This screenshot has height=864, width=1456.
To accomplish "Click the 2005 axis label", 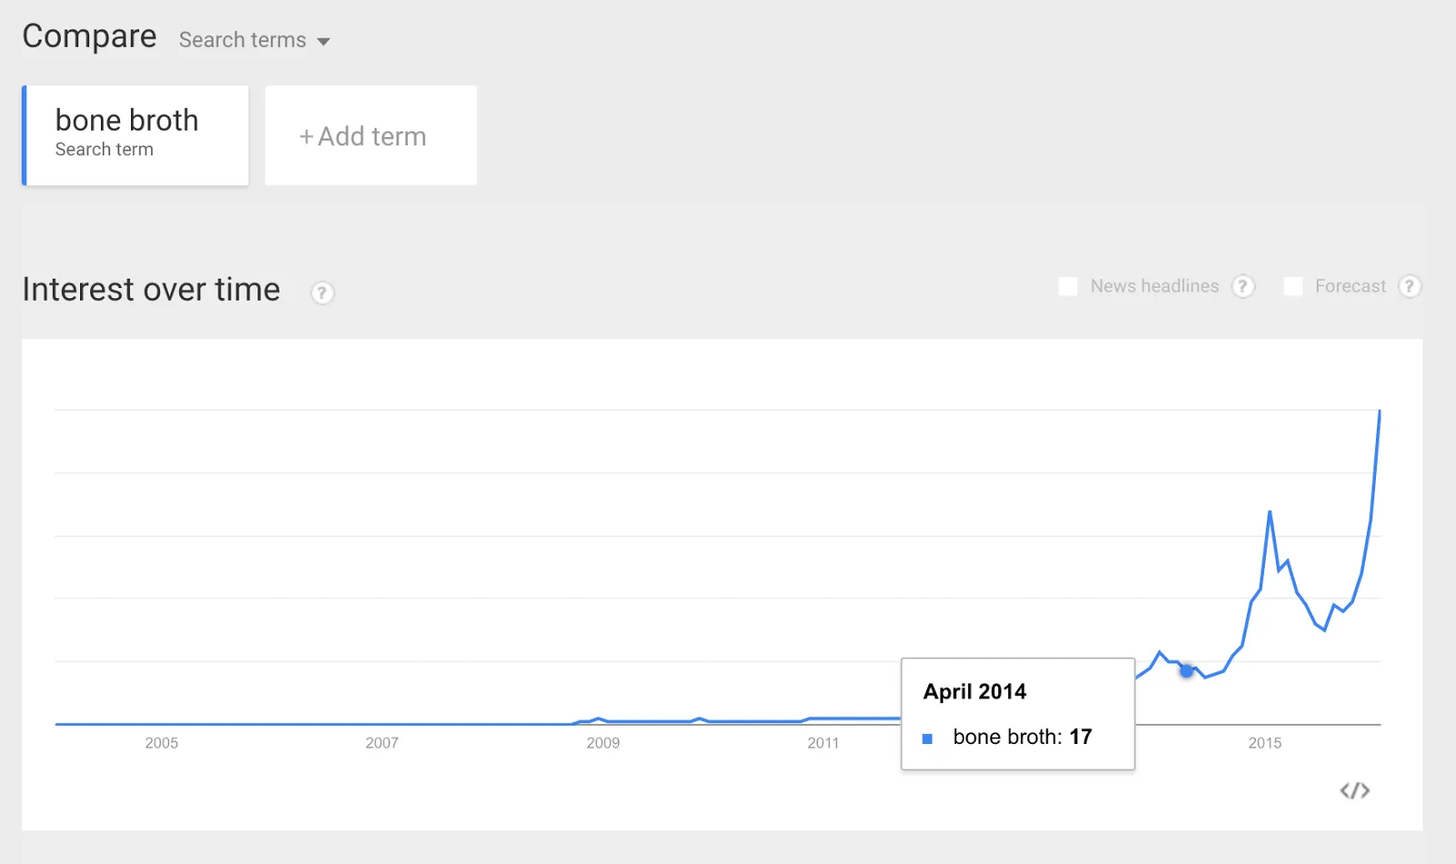I will [161, 743].
